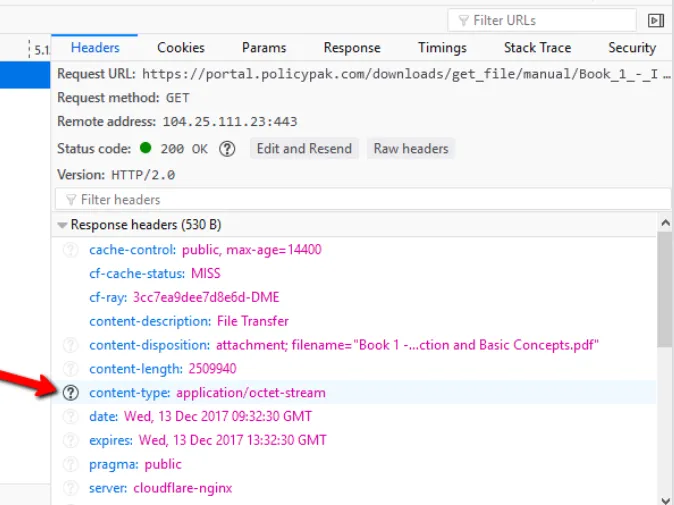Open the Stack Trace tab
674x505 pixels.
[537, 48]
